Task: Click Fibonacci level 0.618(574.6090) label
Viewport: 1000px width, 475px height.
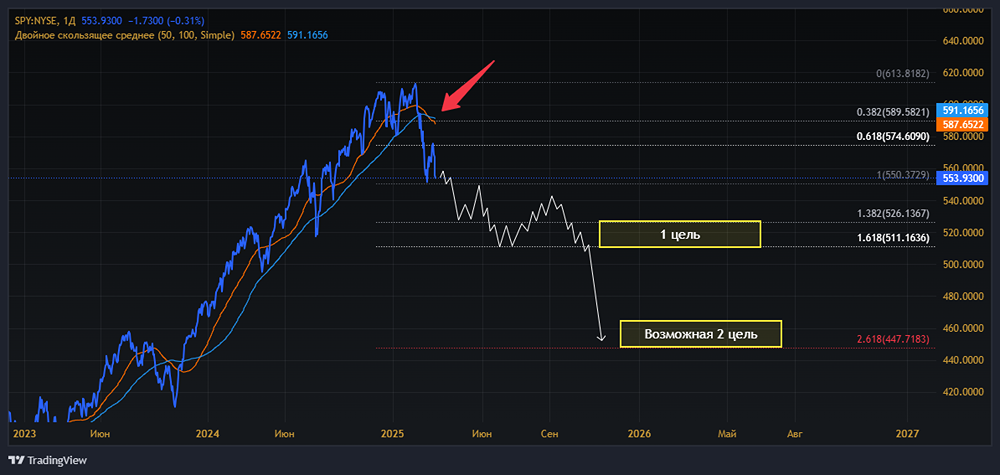Action: tap(892, 136)
